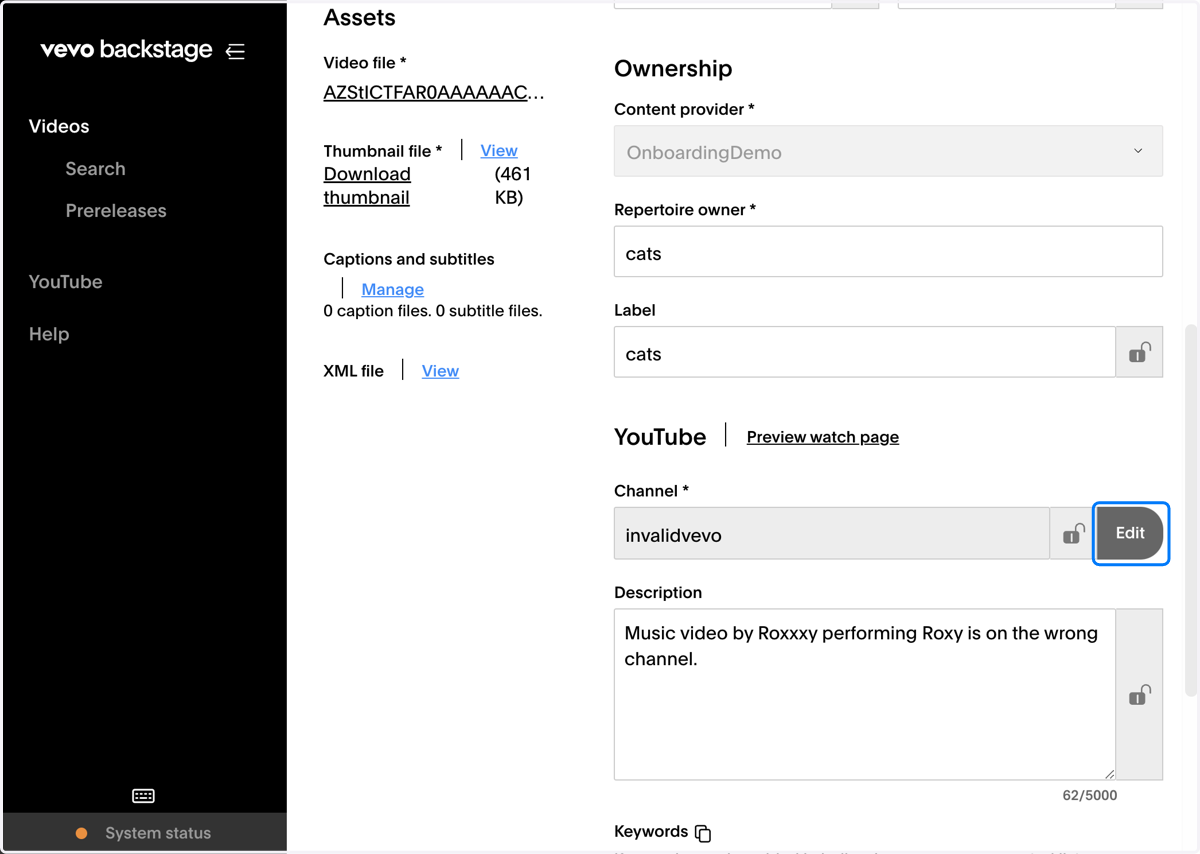Collapse sidebar with the menu icon

point(235,51)
